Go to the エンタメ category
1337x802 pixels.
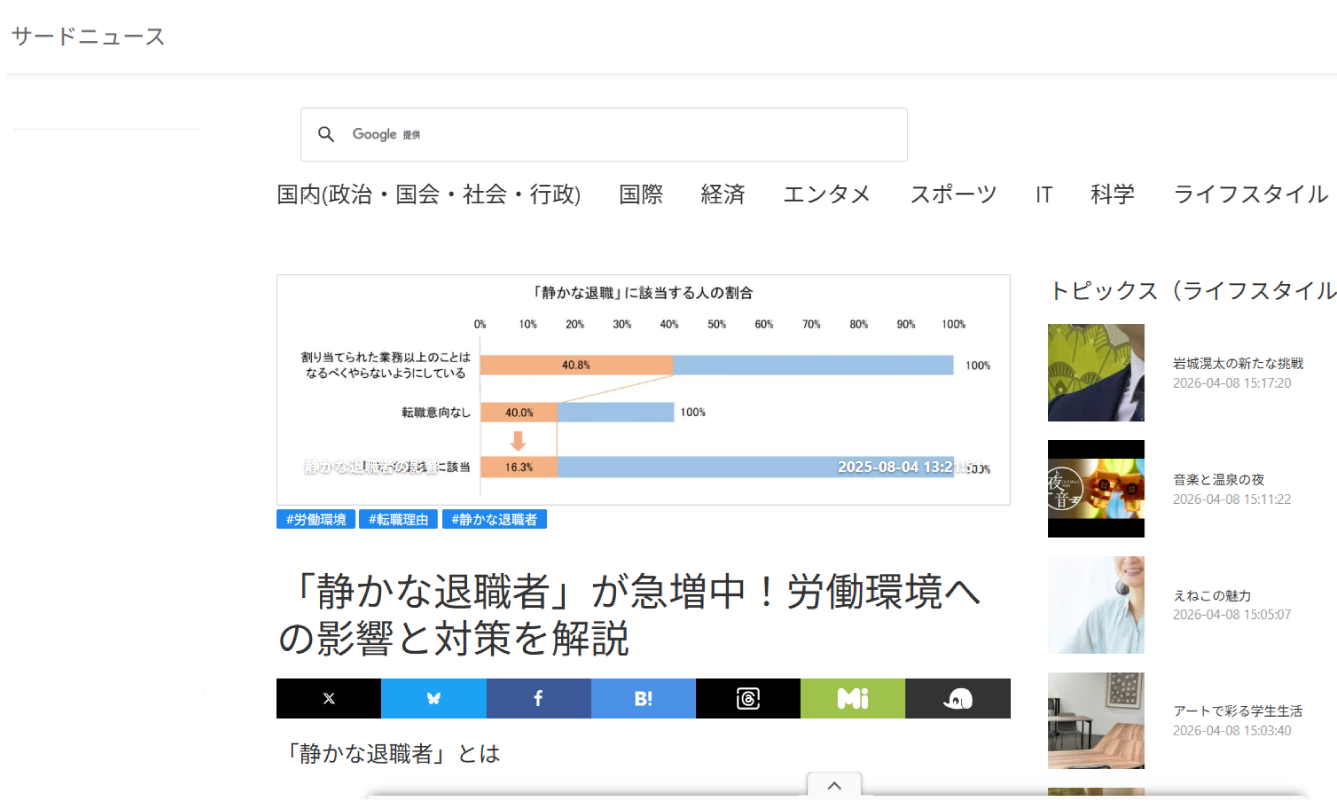826,194
